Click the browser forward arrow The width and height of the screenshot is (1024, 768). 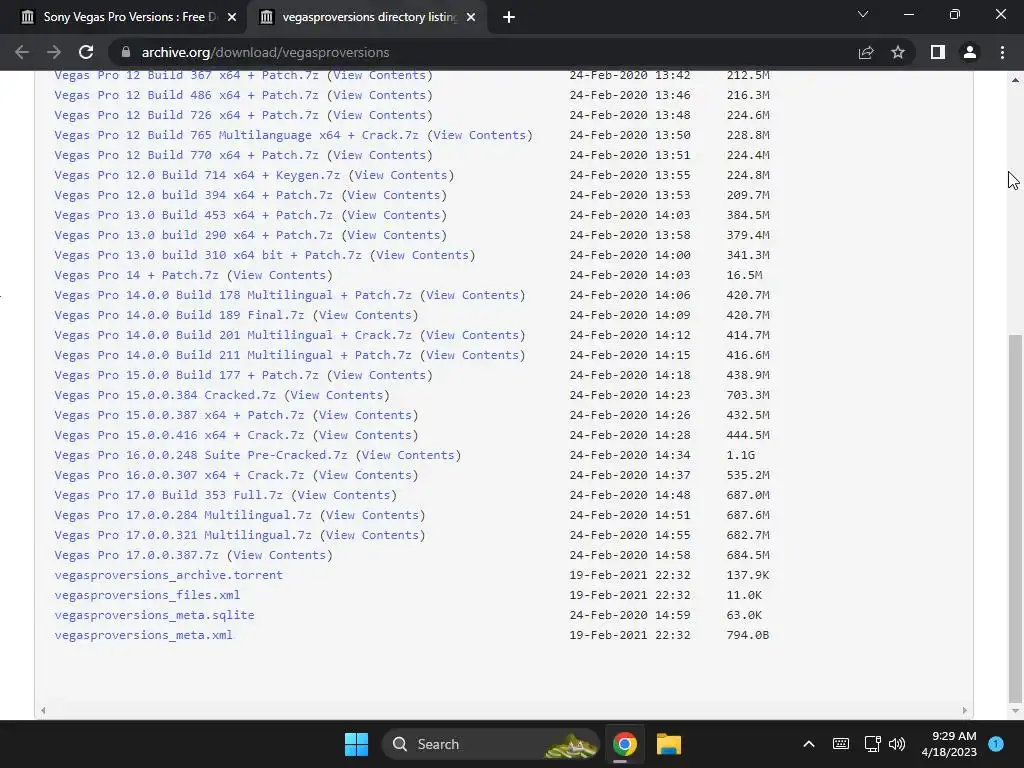pos(54,52)
